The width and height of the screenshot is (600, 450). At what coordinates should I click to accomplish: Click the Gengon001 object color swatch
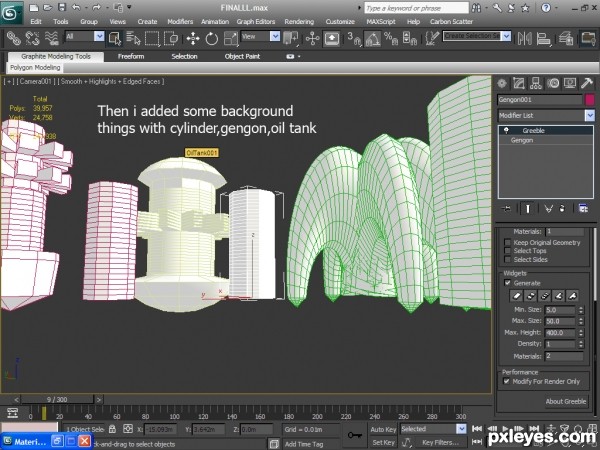(x=590, y=99)
